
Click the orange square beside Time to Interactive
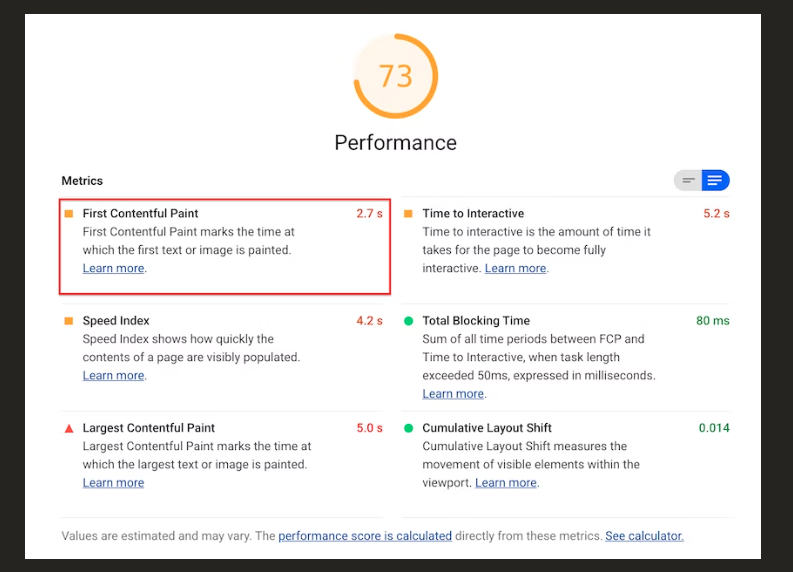(x=408, y=213)
